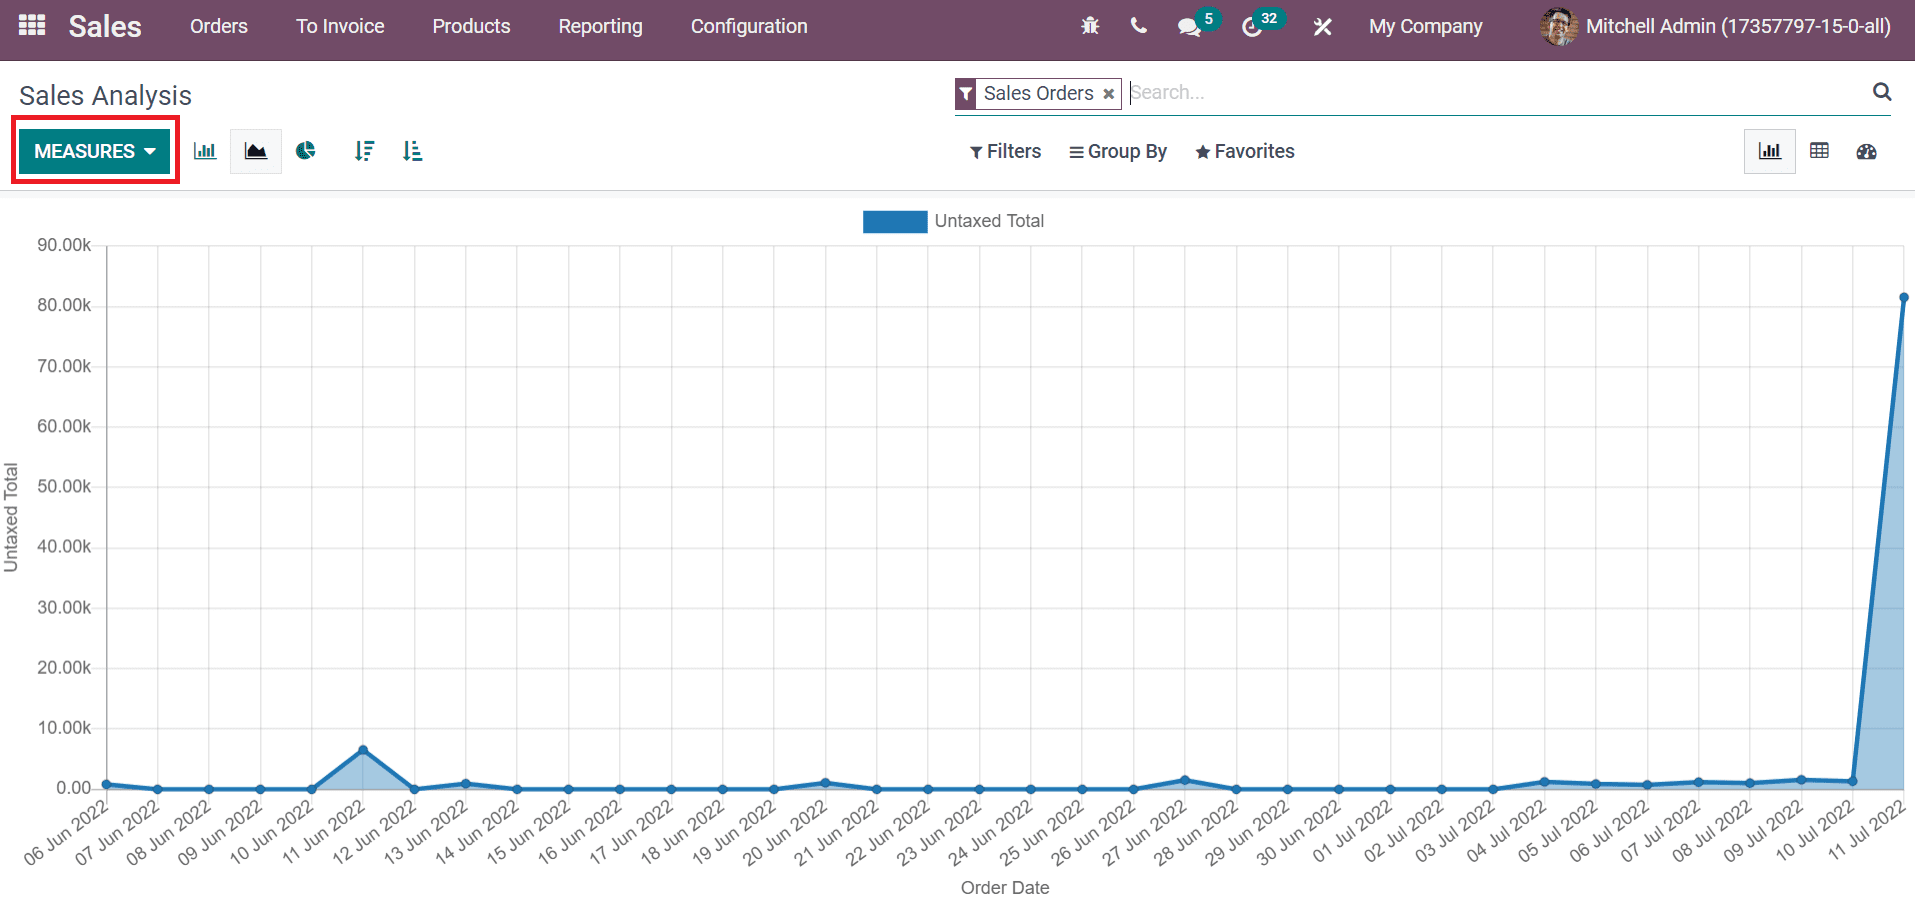Click the 06 Jun 2022 data point
Screen dimensions: 1915x899
[107, 785]
